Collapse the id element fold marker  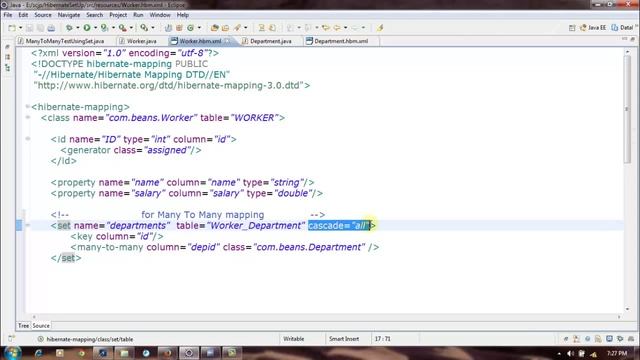tap(28, 139)
